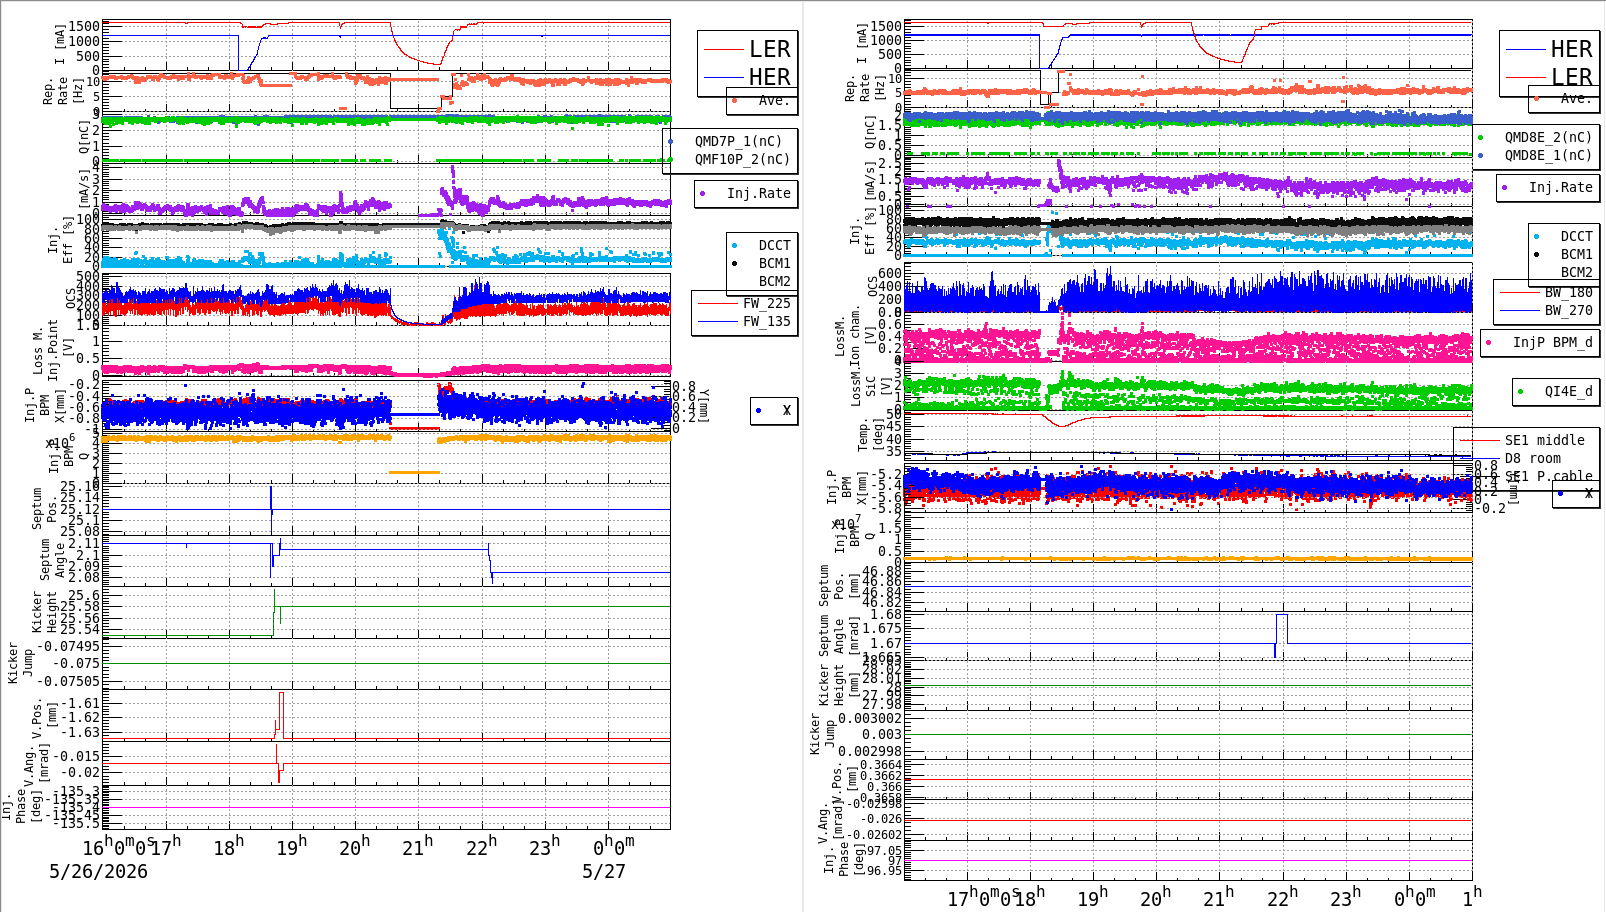Click the QI4E_d legend entry

[x=1555, y=391]
